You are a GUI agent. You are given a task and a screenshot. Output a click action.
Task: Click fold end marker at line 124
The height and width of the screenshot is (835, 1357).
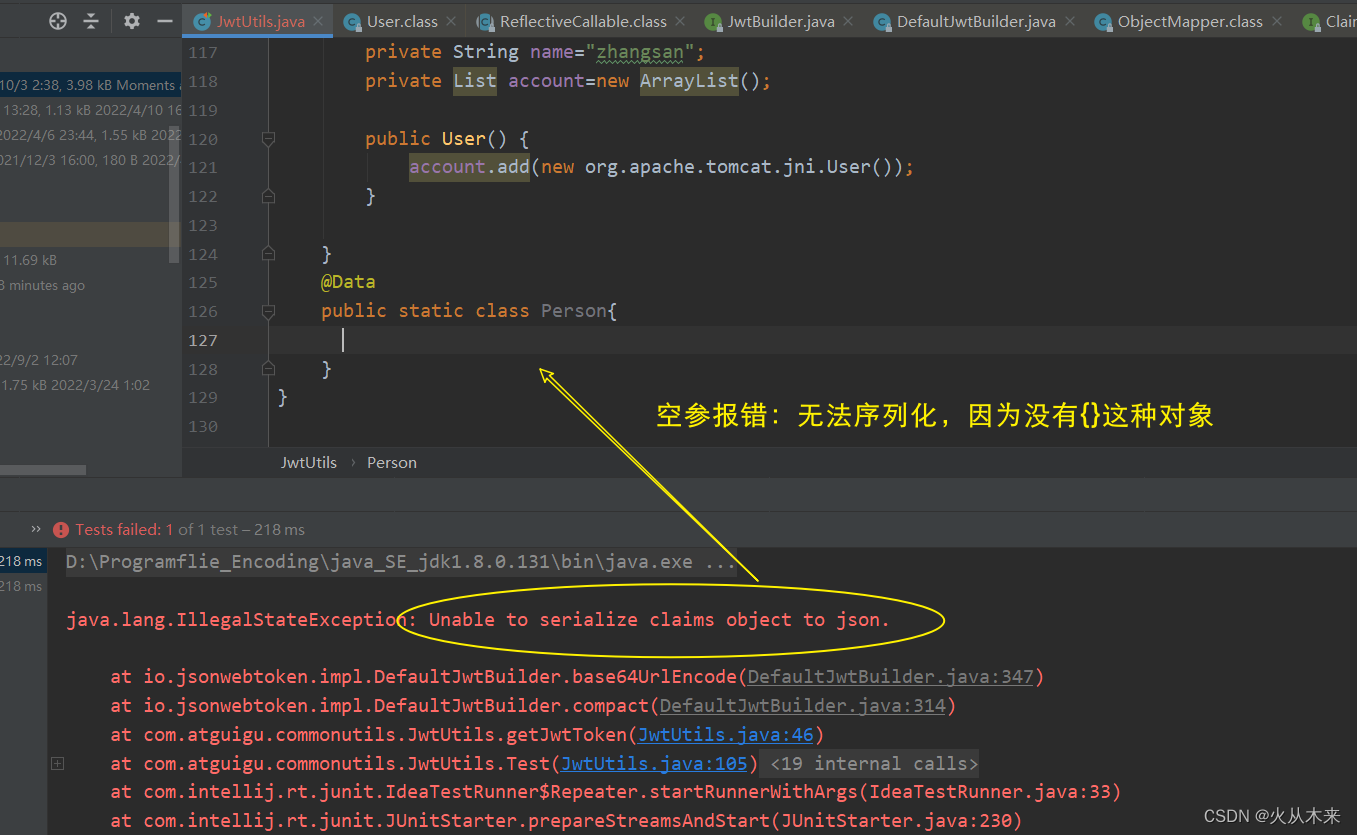[268, 254]
